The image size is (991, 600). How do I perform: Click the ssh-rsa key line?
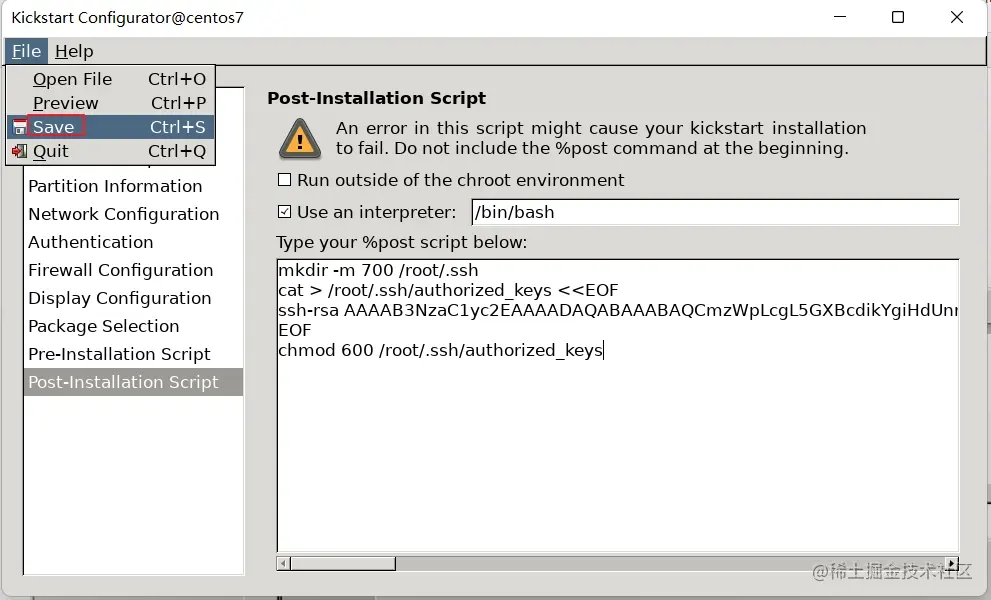click(618, 310)
